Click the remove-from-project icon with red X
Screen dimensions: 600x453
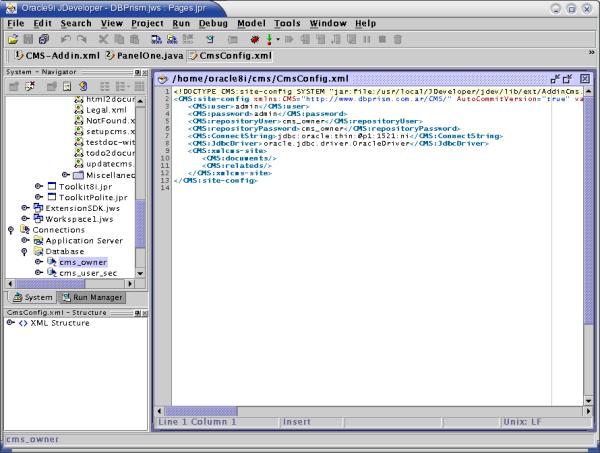(x=30, y=86)
